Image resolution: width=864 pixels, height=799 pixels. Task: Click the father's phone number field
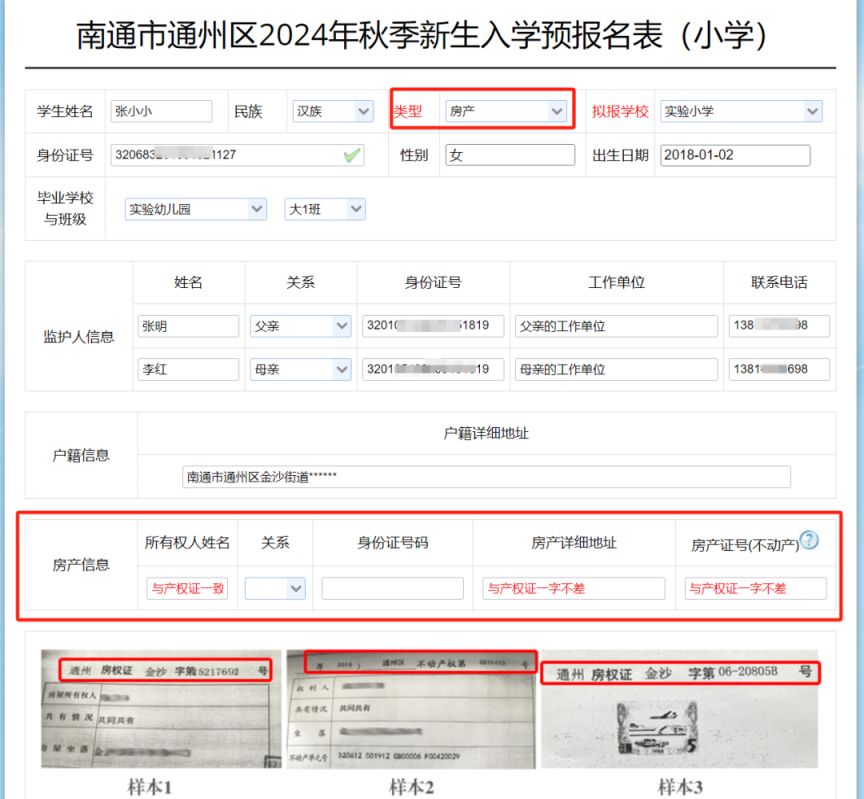click(x=779, y=326)
